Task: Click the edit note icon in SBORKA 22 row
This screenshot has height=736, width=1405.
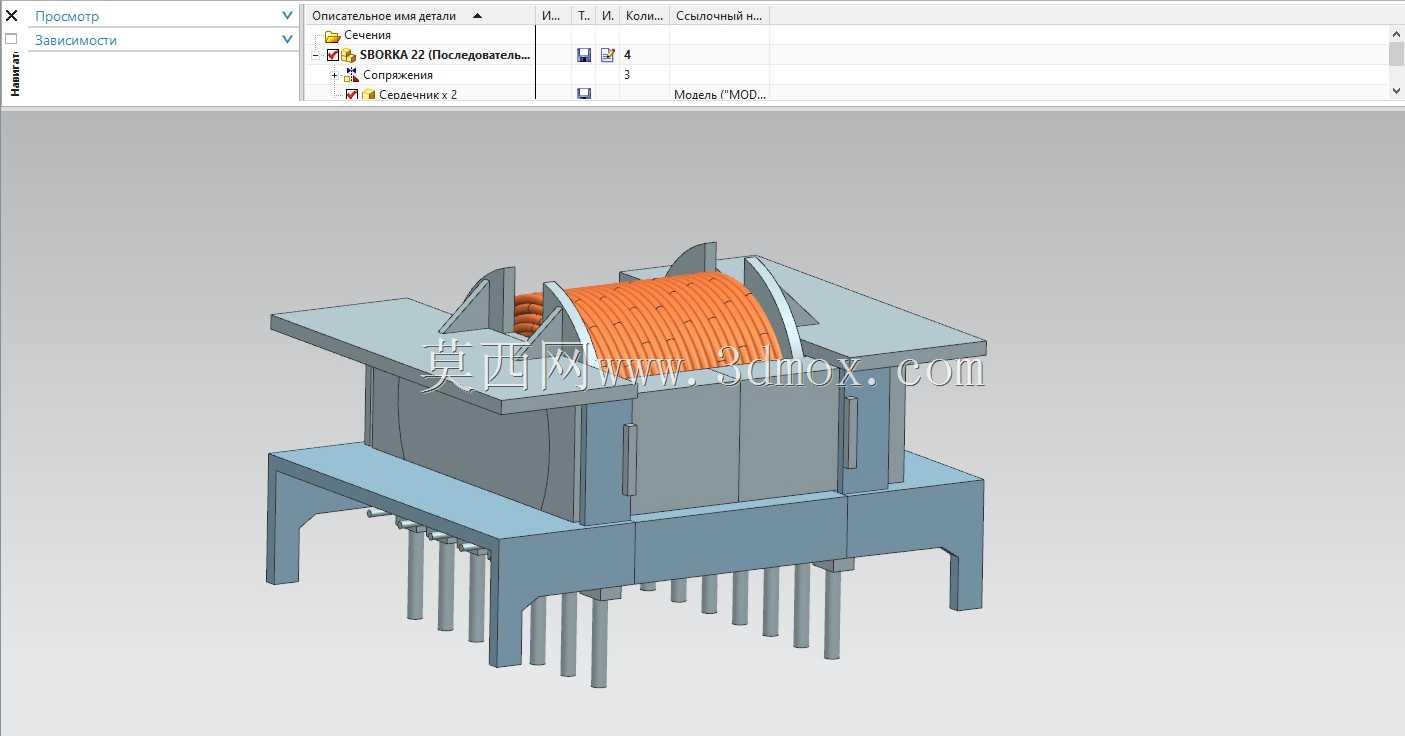Action: click(x=607, y=55)
